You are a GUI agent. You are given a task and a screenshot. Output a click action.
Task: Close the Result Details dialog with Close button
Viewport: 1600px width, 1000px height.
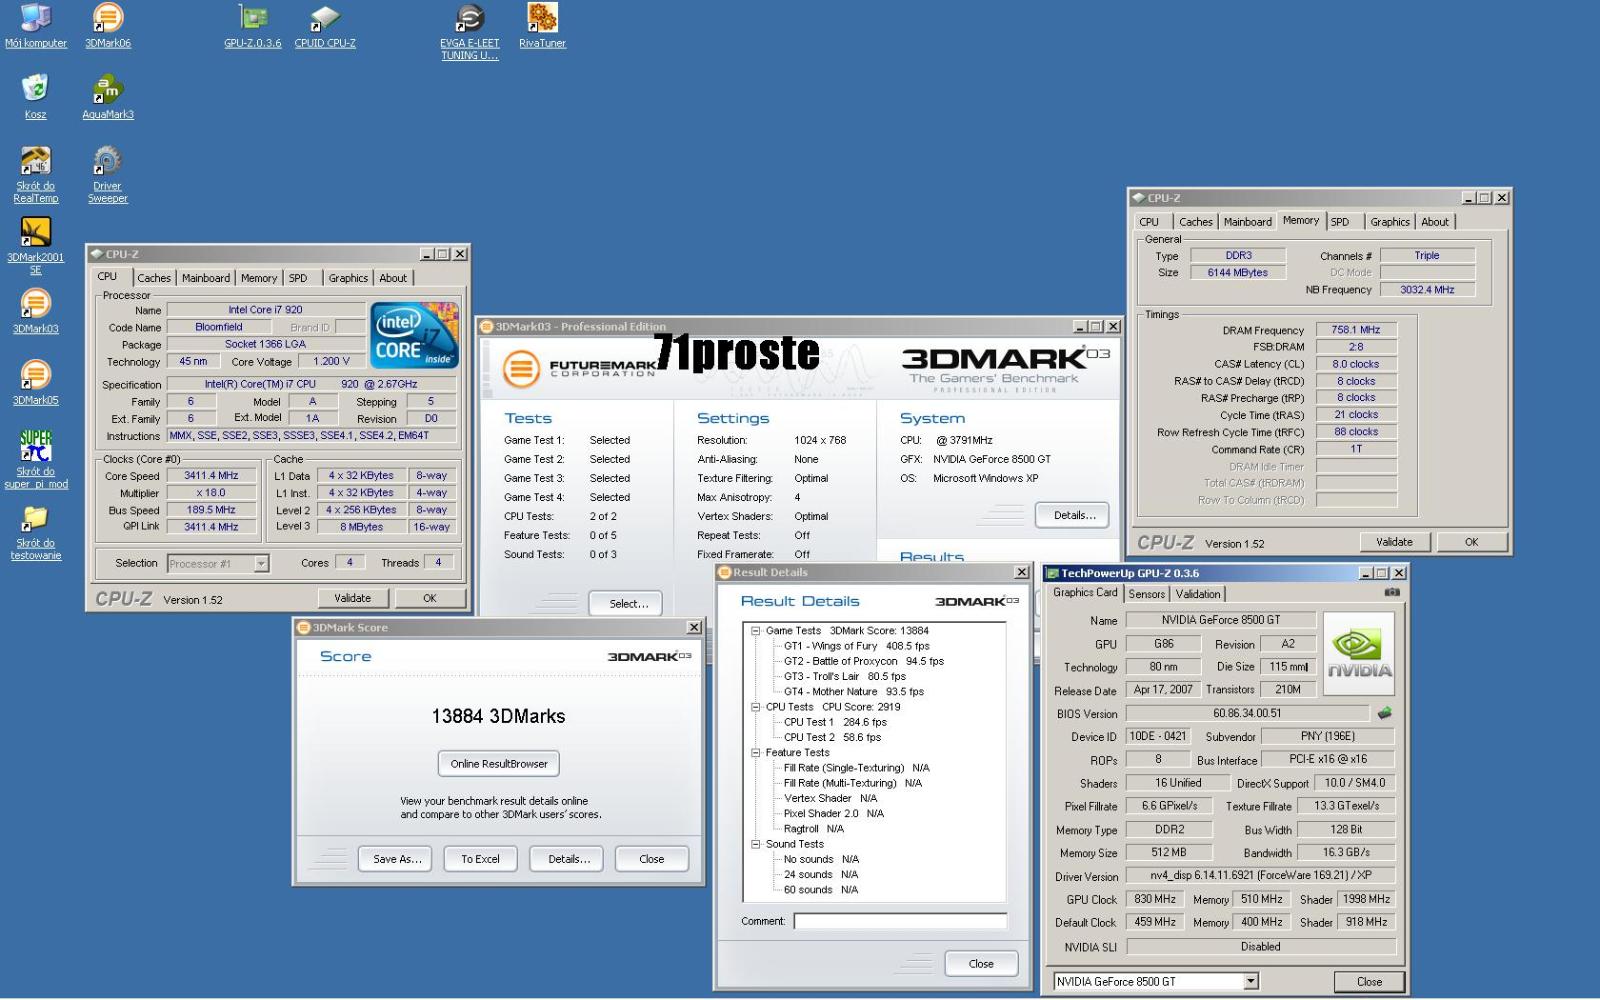pyautogui.click(x=981, y=964)
